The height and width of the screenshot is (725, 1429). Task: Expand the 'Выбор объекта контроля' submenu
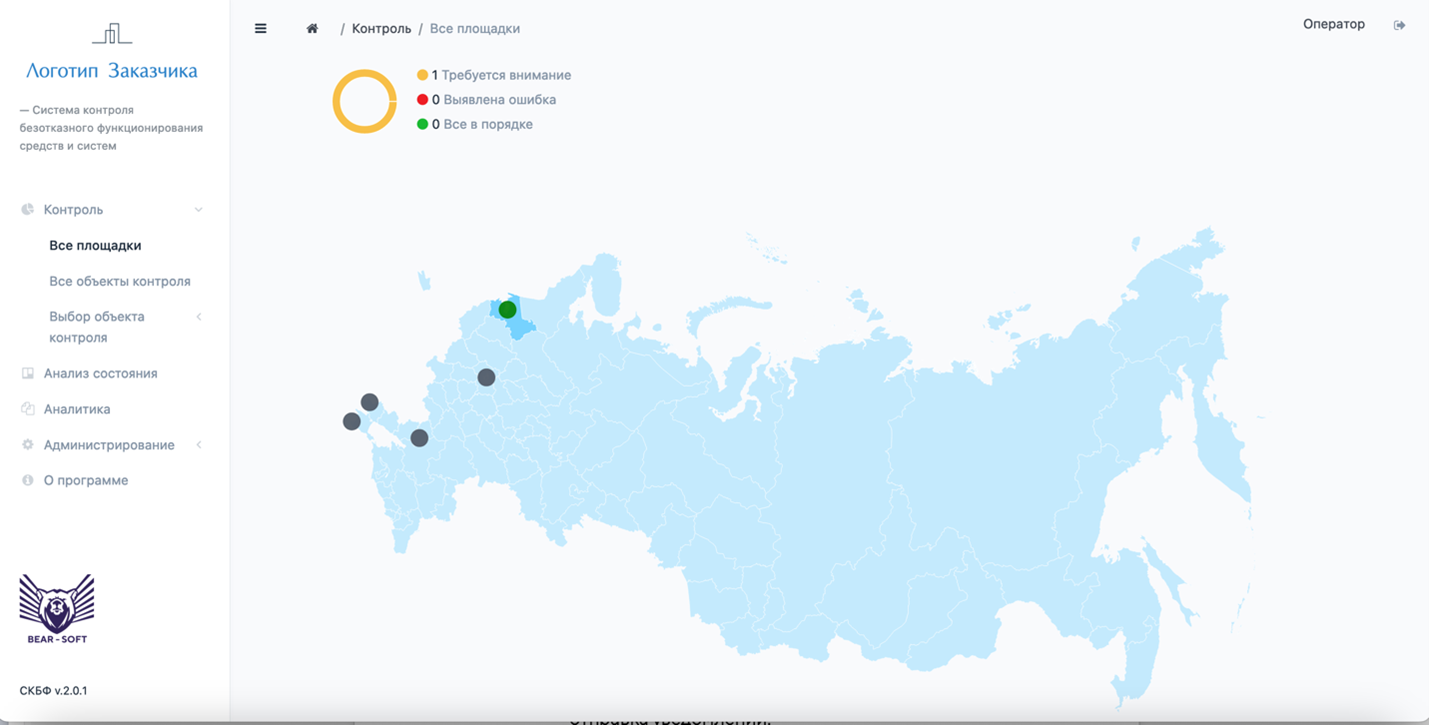198,316
